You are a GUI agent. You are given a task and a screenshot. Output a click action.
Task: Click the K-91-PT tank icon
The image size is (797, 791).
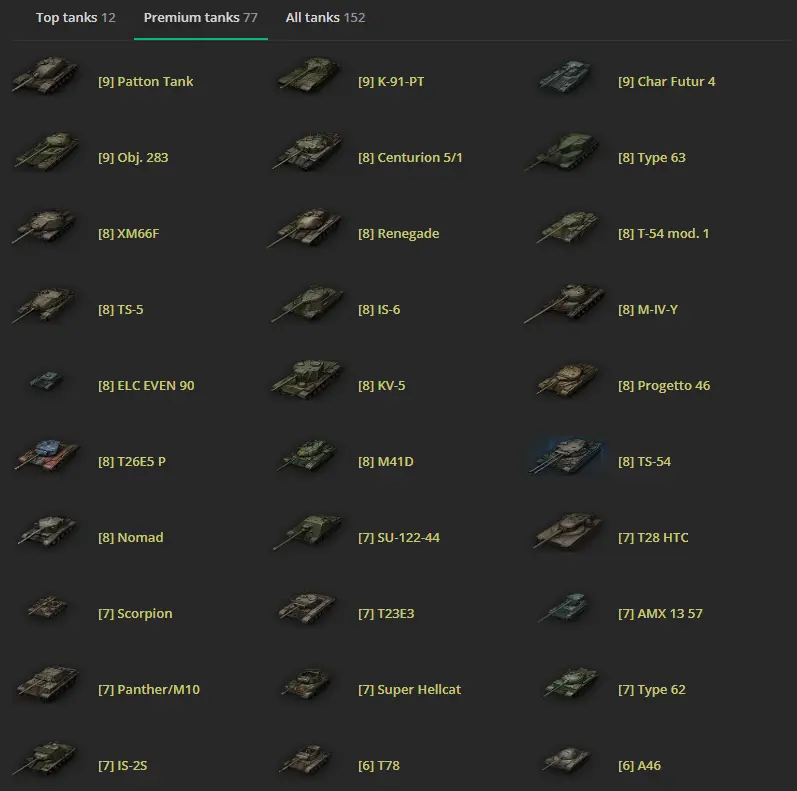(307, 77)
